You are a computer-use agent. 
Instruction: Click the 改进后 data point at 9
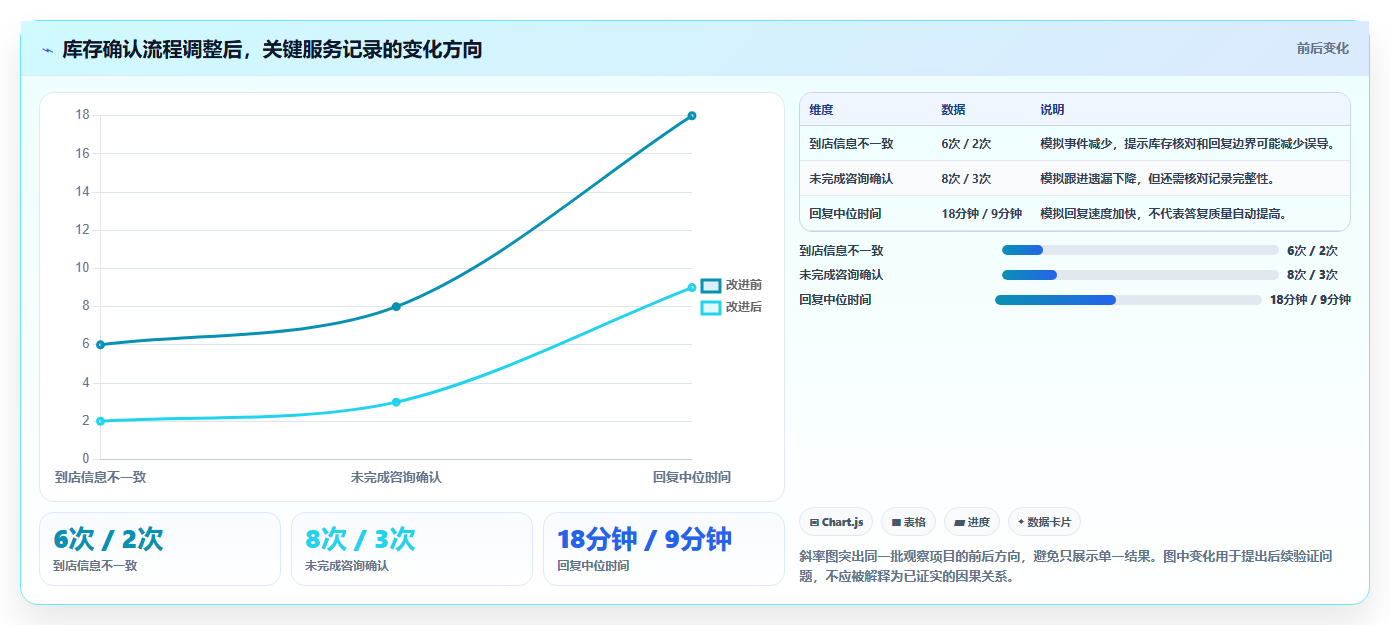click(x=692, y=288)
